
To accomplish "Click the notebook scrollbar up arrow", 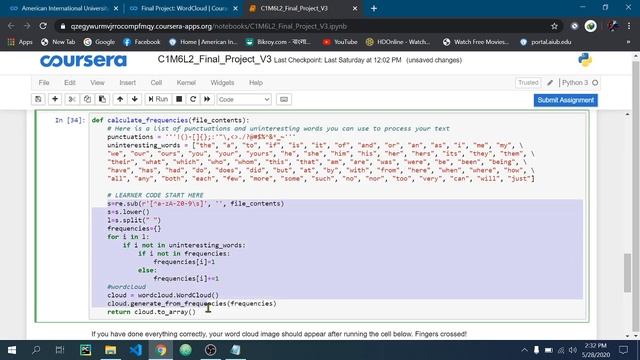I will tap(627, 115).
